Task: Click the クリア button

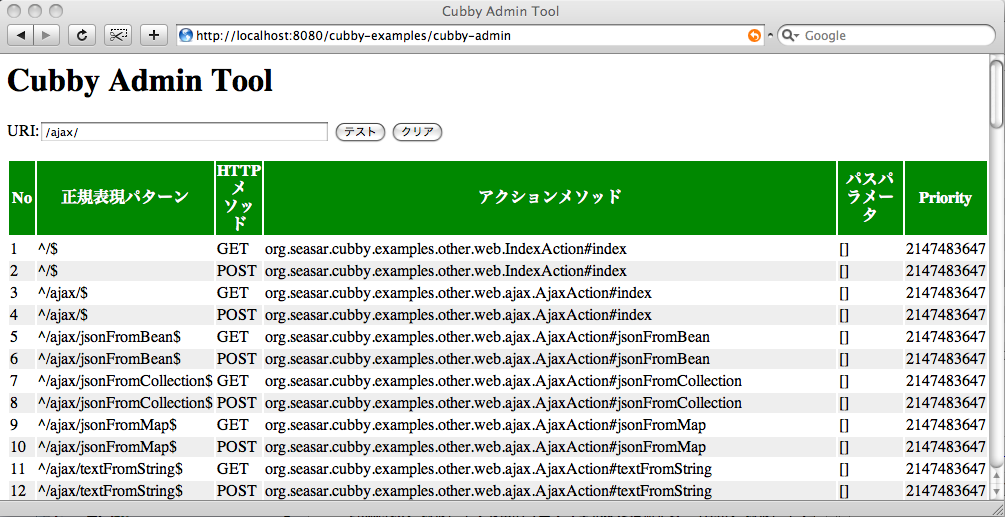Action: (x=417, y=132)
